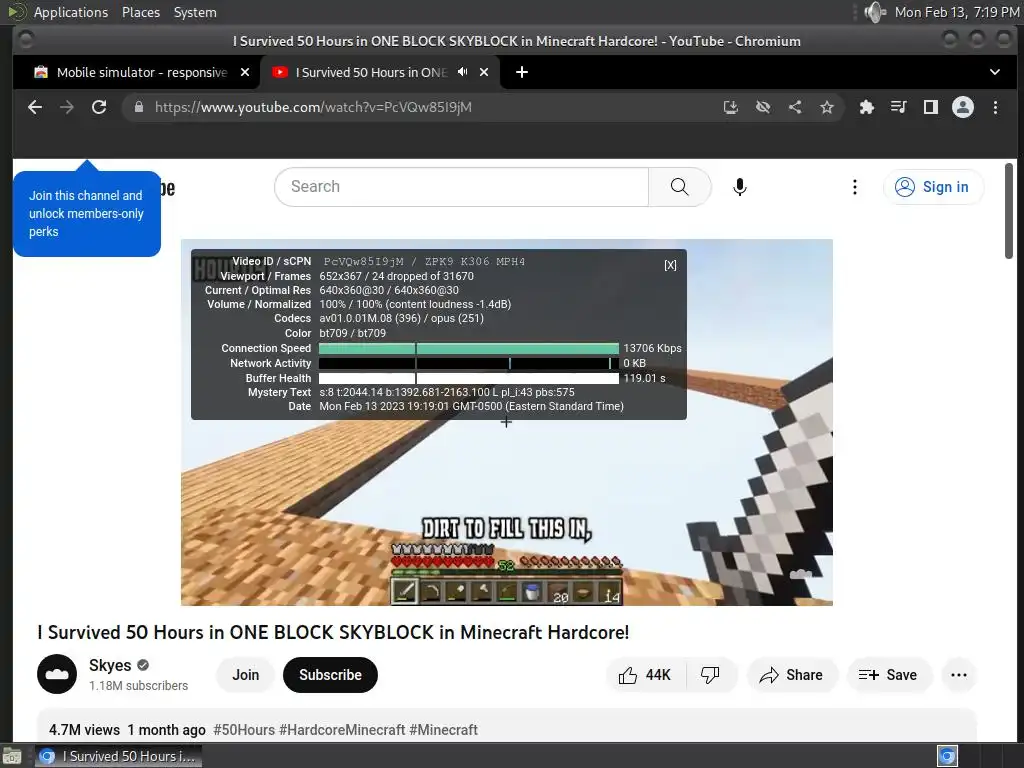1024x768 pixels.
Task: Click the browser forward arrow
Action: 67,107
